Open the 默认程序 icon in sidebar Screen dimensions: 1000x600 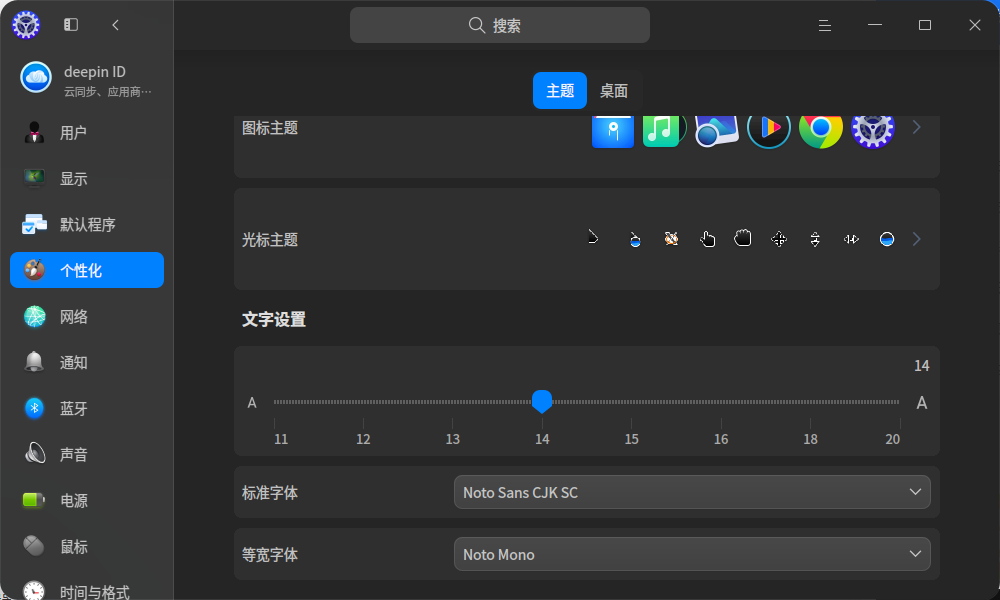34,224
